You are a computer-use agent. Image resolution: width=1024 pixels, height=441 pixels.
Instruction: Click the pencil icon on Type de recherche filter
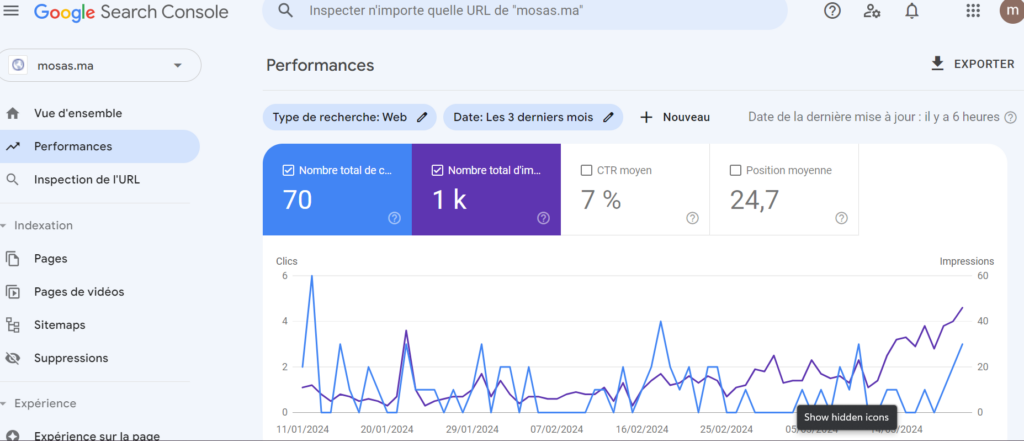pos(422,117)
